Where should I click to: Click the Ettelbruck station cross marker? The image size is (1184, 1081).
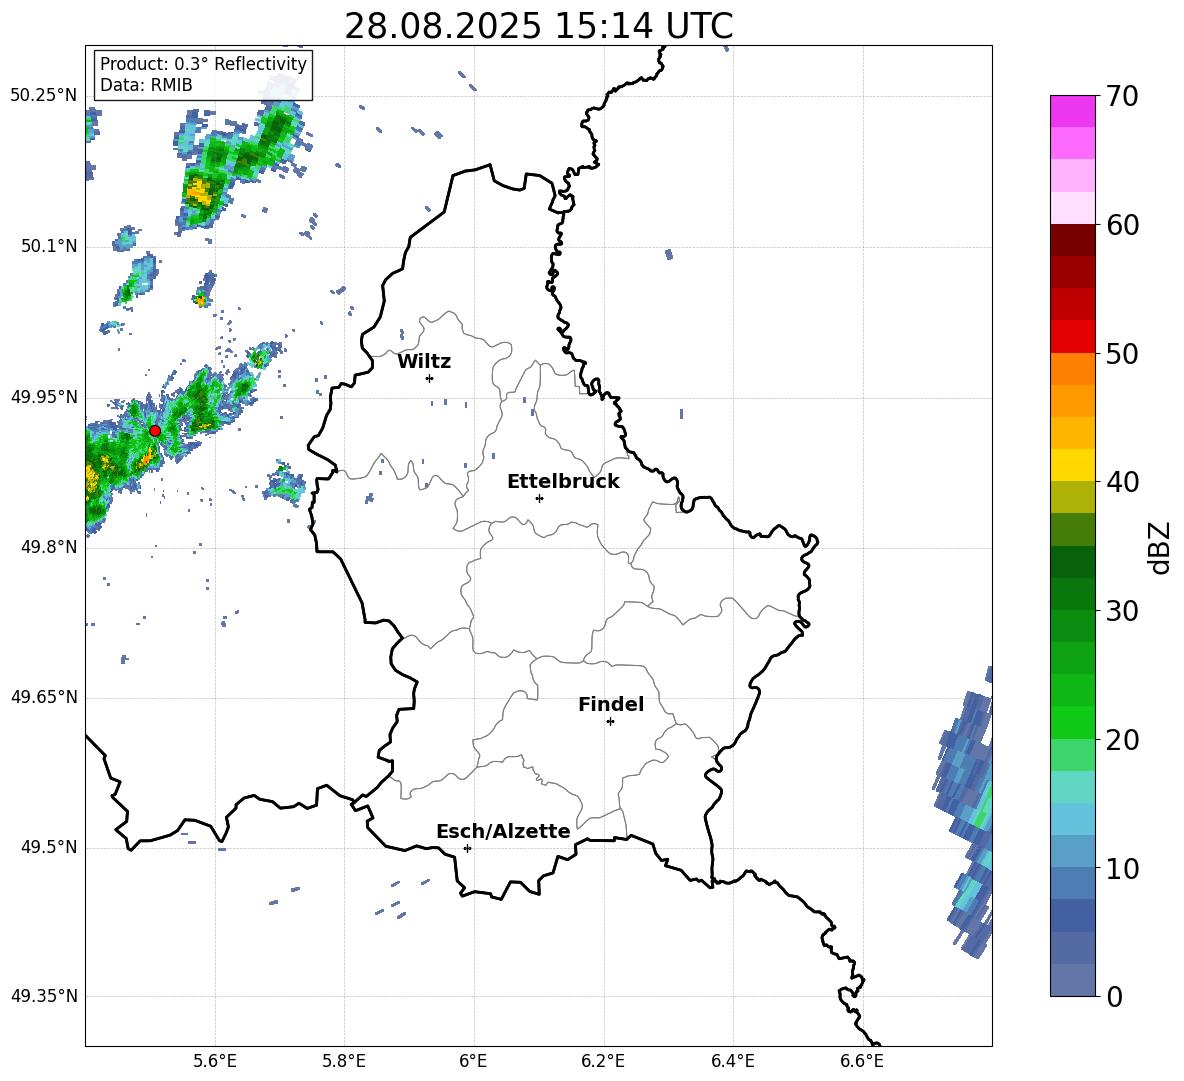click(x=539, y=498)
